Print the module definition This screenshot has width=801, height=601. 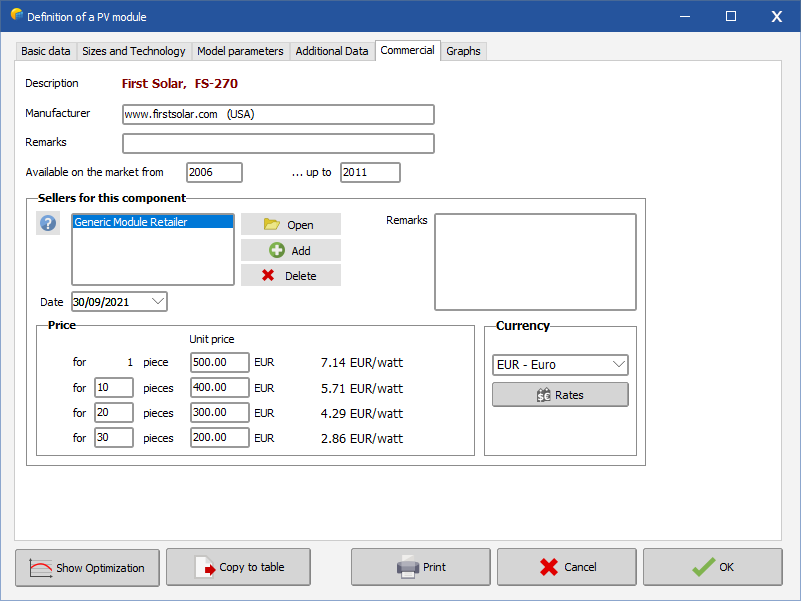point(420,567)
